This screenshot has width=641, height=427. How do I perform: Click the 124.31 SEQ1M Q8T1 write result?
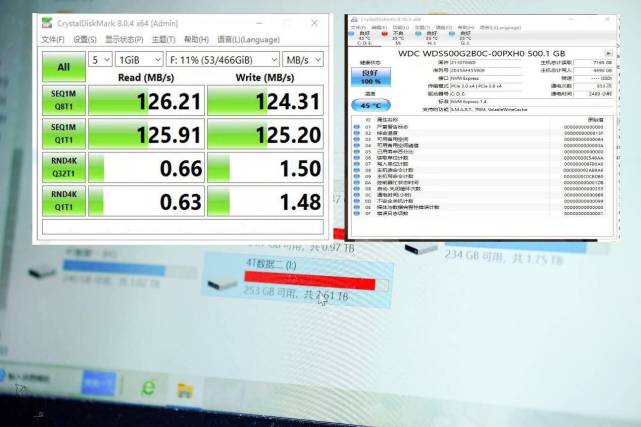pos(265,101)
